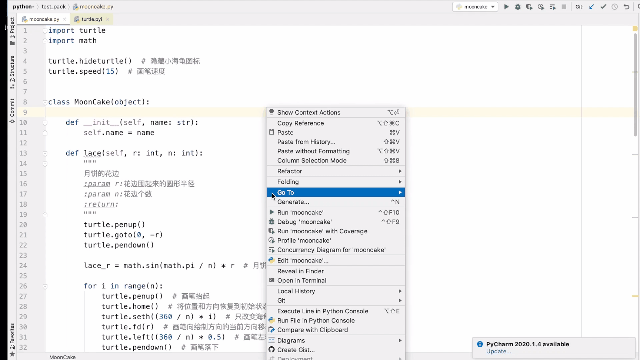Click the info icon in PyCharm update notification
This screenshot has width=640, height=360.
click(x=480, y=344)
